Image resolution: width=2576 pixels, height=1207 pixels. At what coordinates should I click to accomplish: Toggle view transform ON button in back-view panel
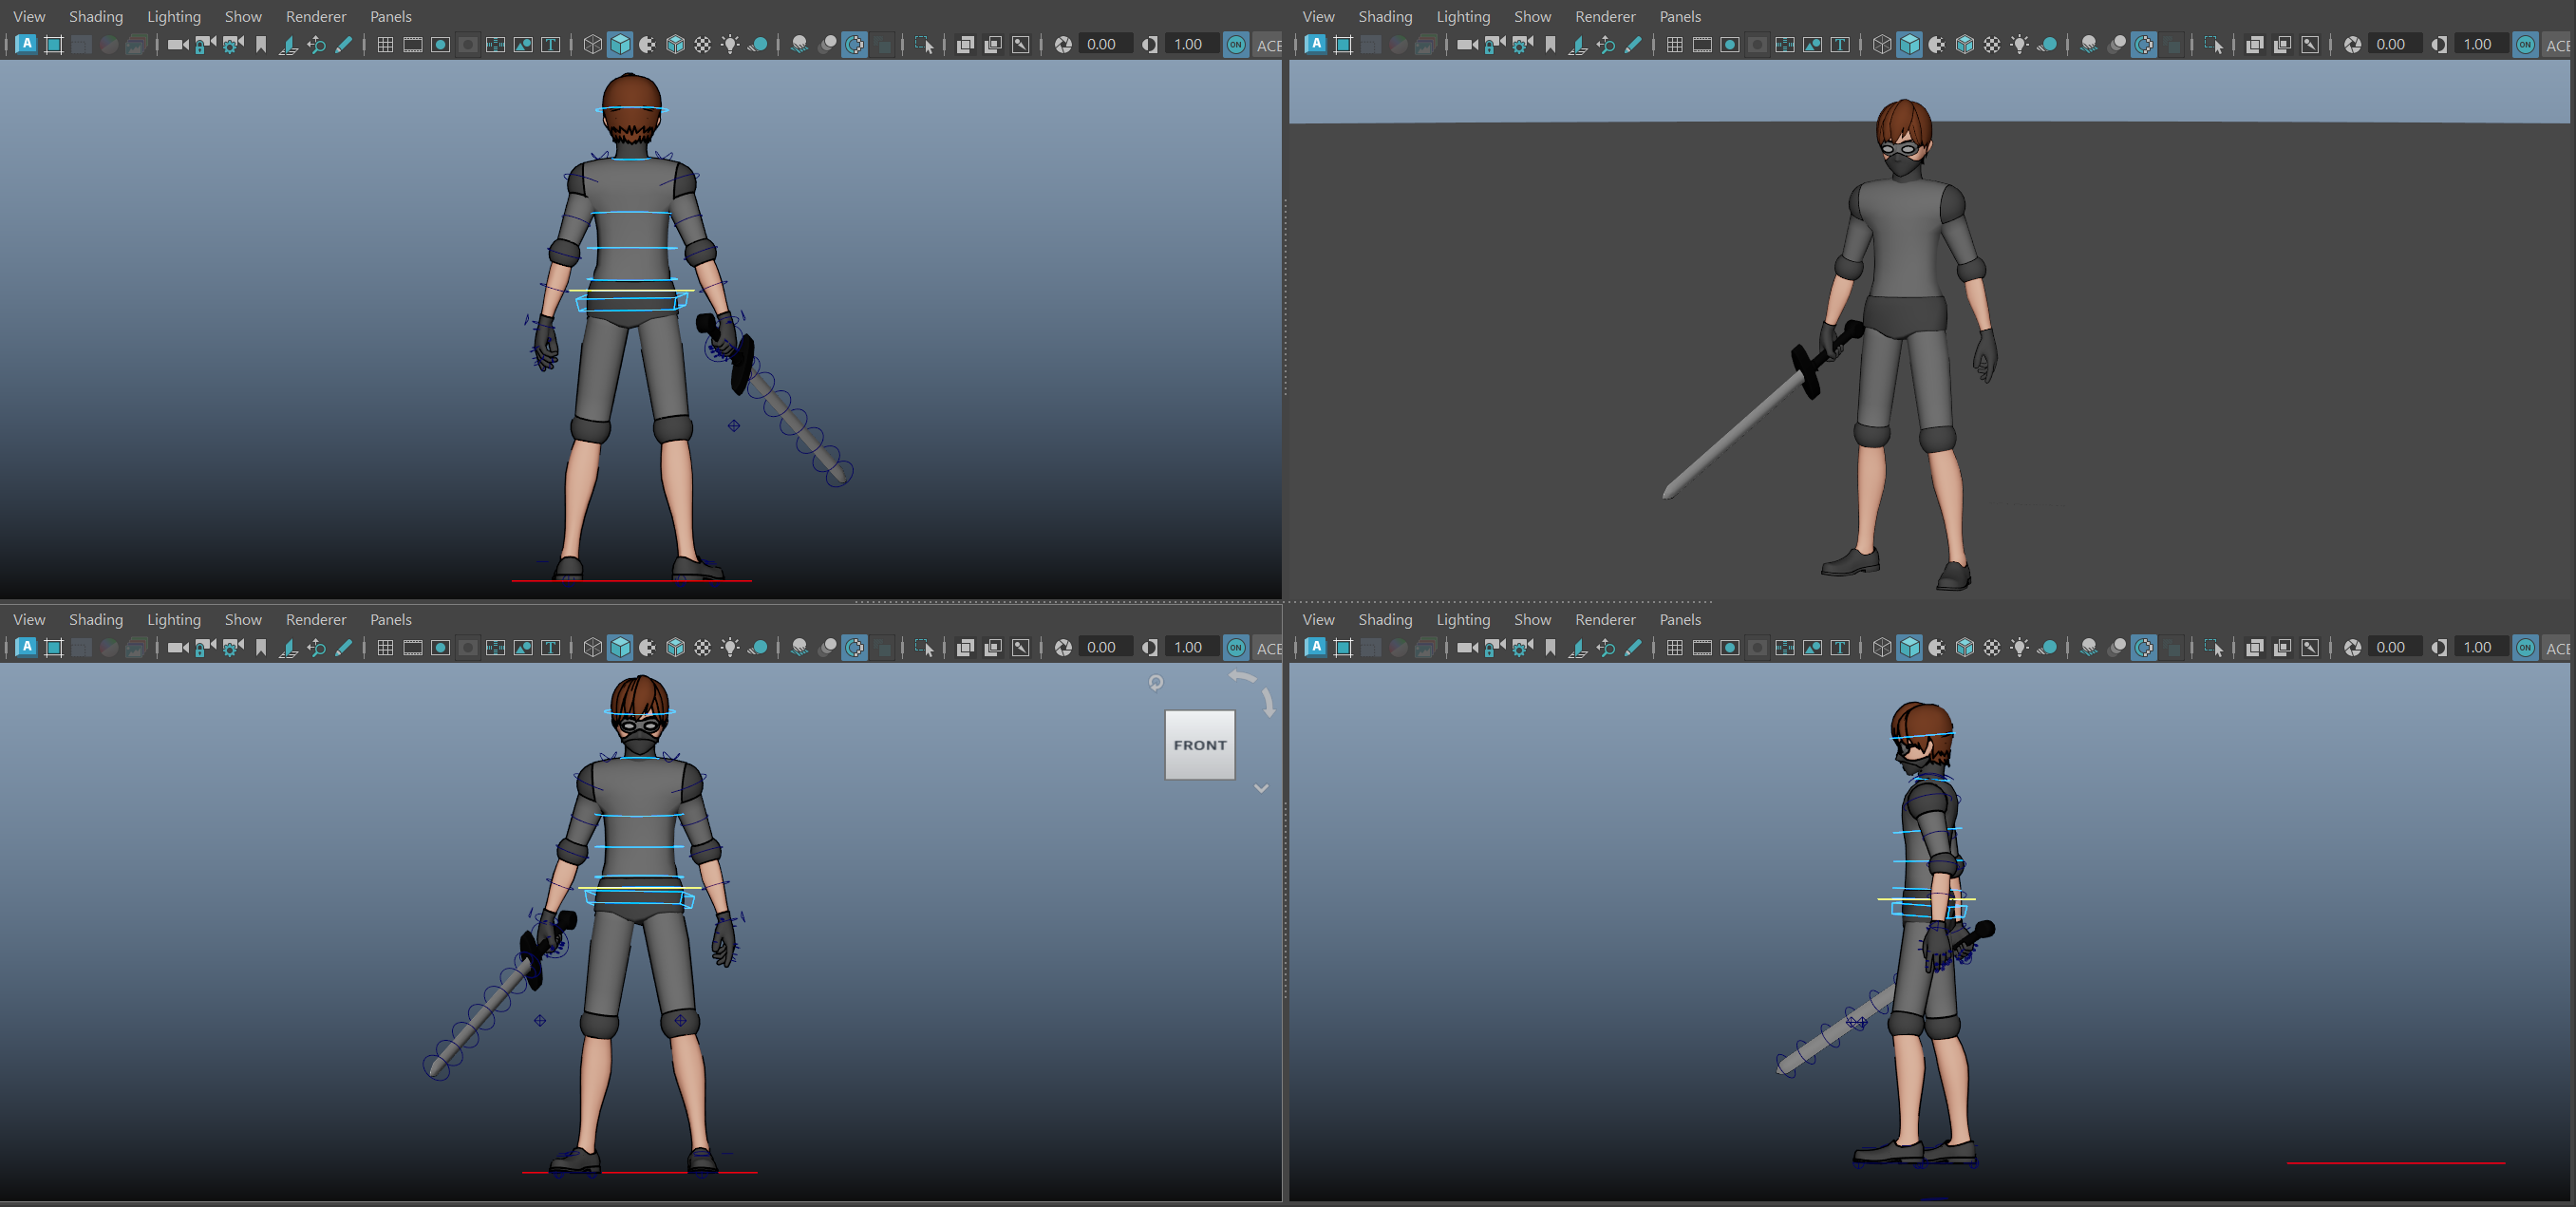coord(1236,45)
